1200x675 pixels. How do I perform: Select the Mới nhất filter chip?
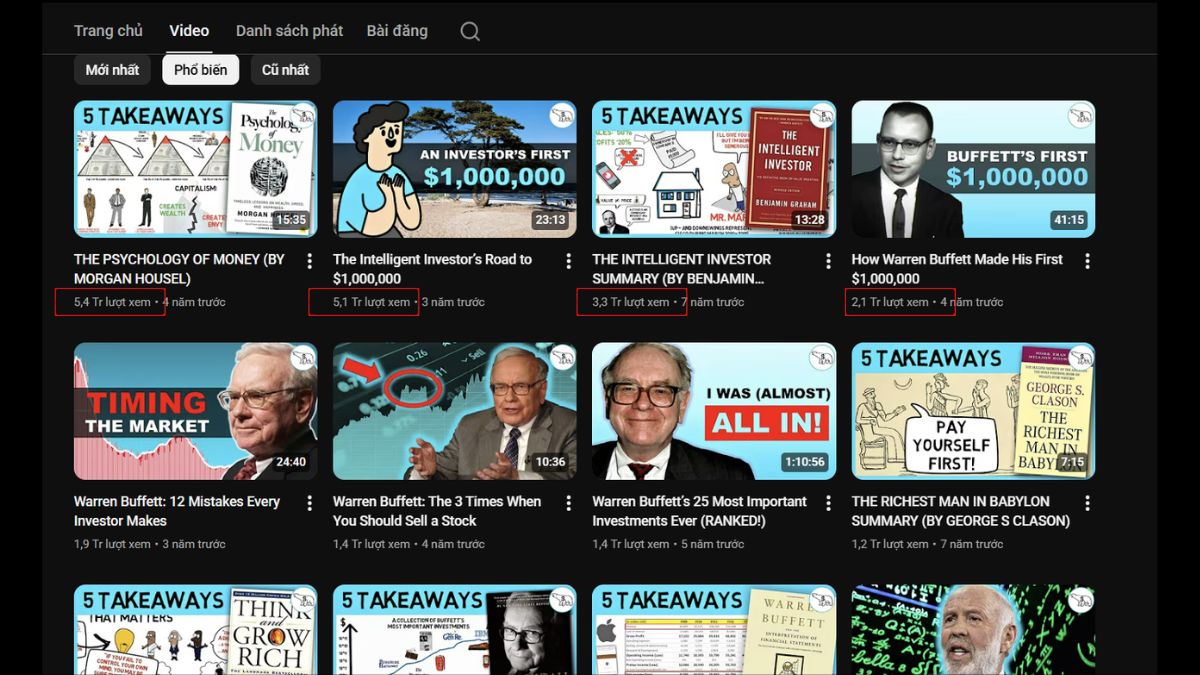[111, 69]
